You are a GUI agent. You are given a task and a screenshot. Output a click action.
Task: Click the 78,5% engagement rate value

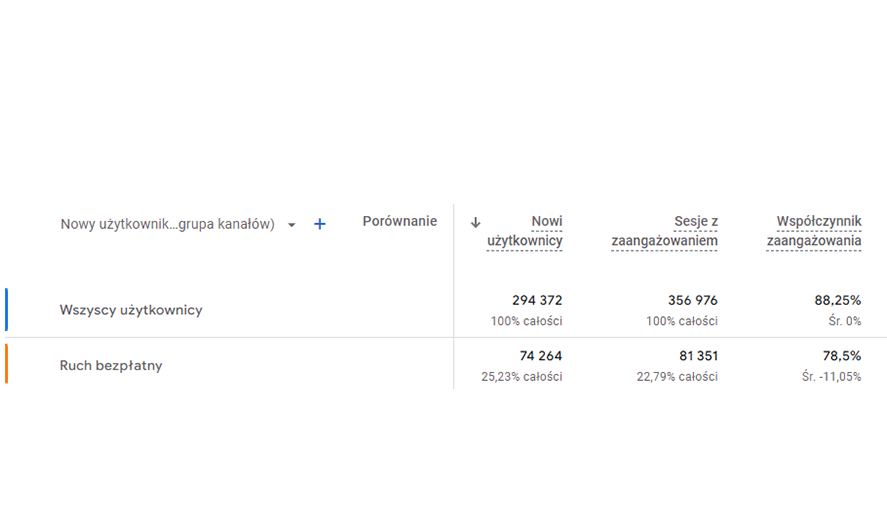(841, 356)
